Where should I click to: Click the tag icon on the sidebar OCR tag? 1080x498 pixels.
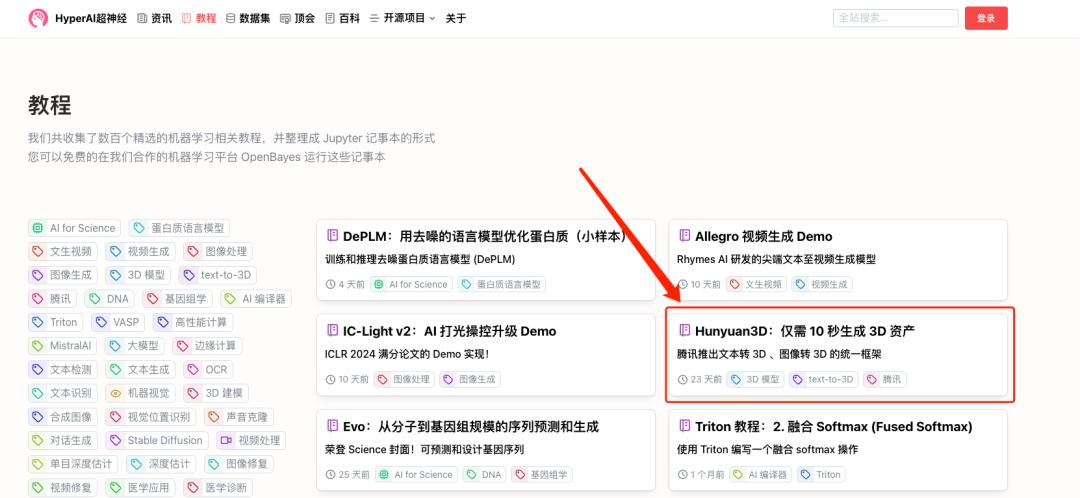[x=194, y=369]
